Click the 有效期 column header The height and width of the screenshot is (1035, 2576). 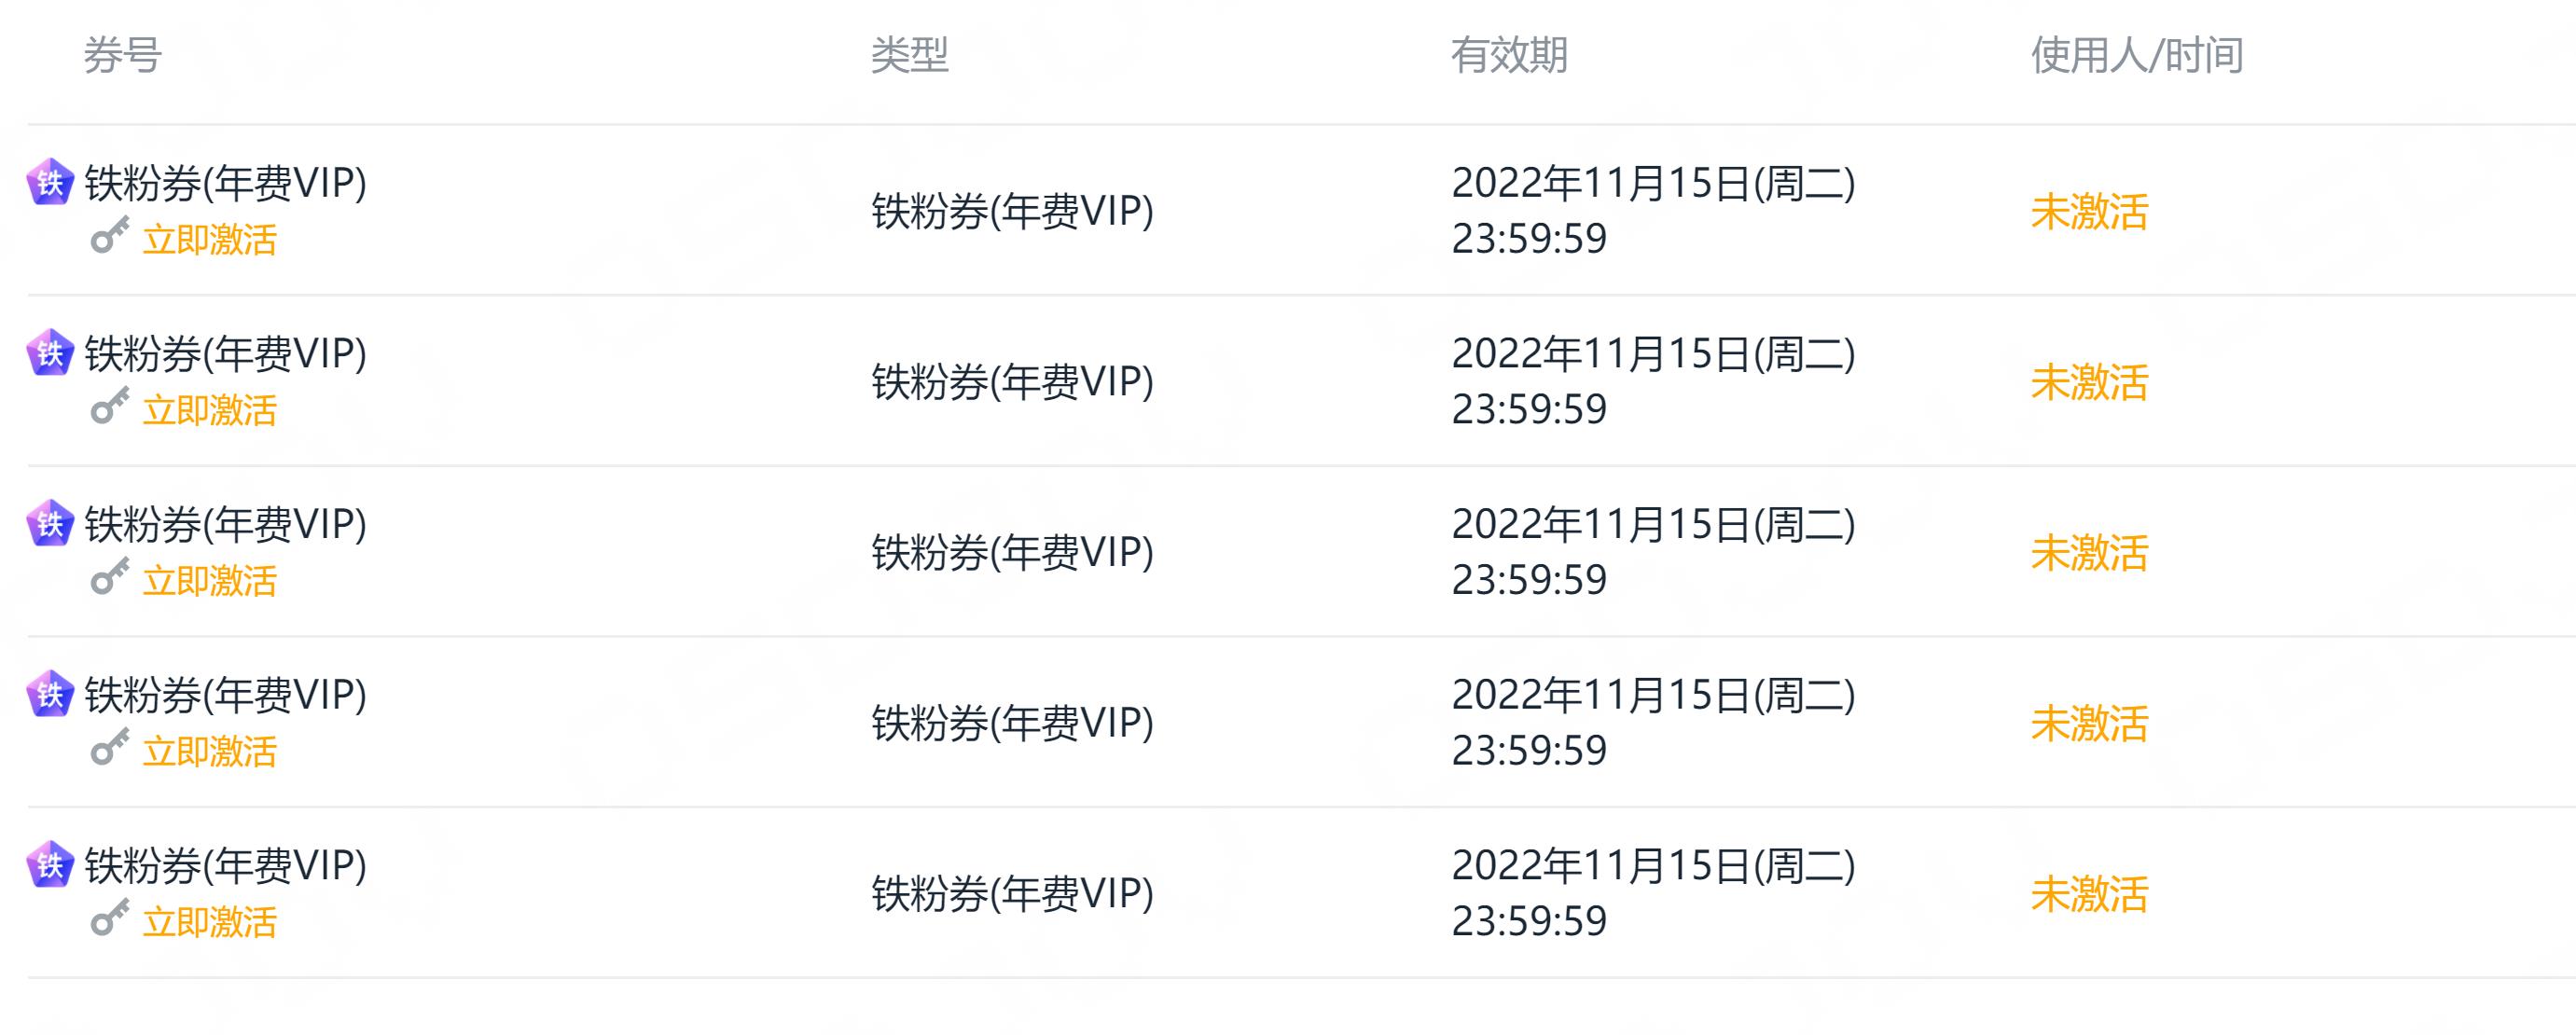[1509, 55]
